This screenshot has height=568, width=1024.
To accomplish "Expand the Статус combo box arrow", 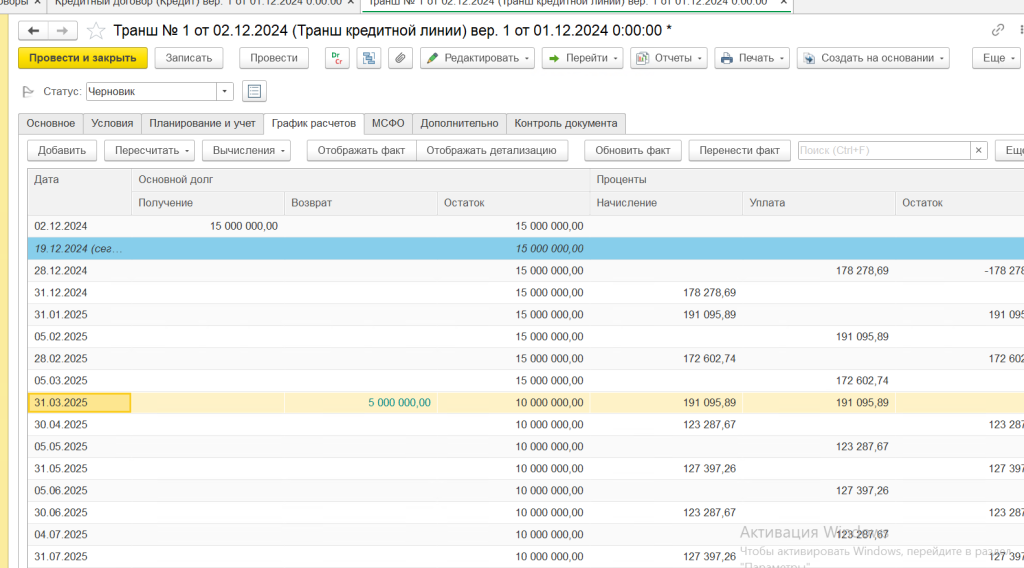I will pyautogui.click(x=224, y=91).
